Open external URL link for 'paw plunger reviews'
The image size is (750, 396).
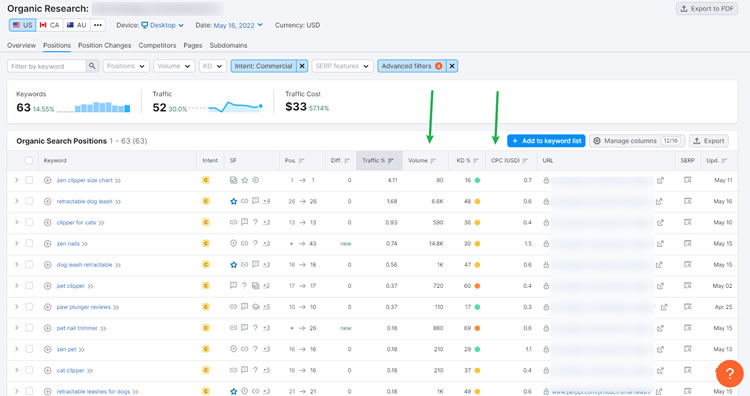coord(664,307)
